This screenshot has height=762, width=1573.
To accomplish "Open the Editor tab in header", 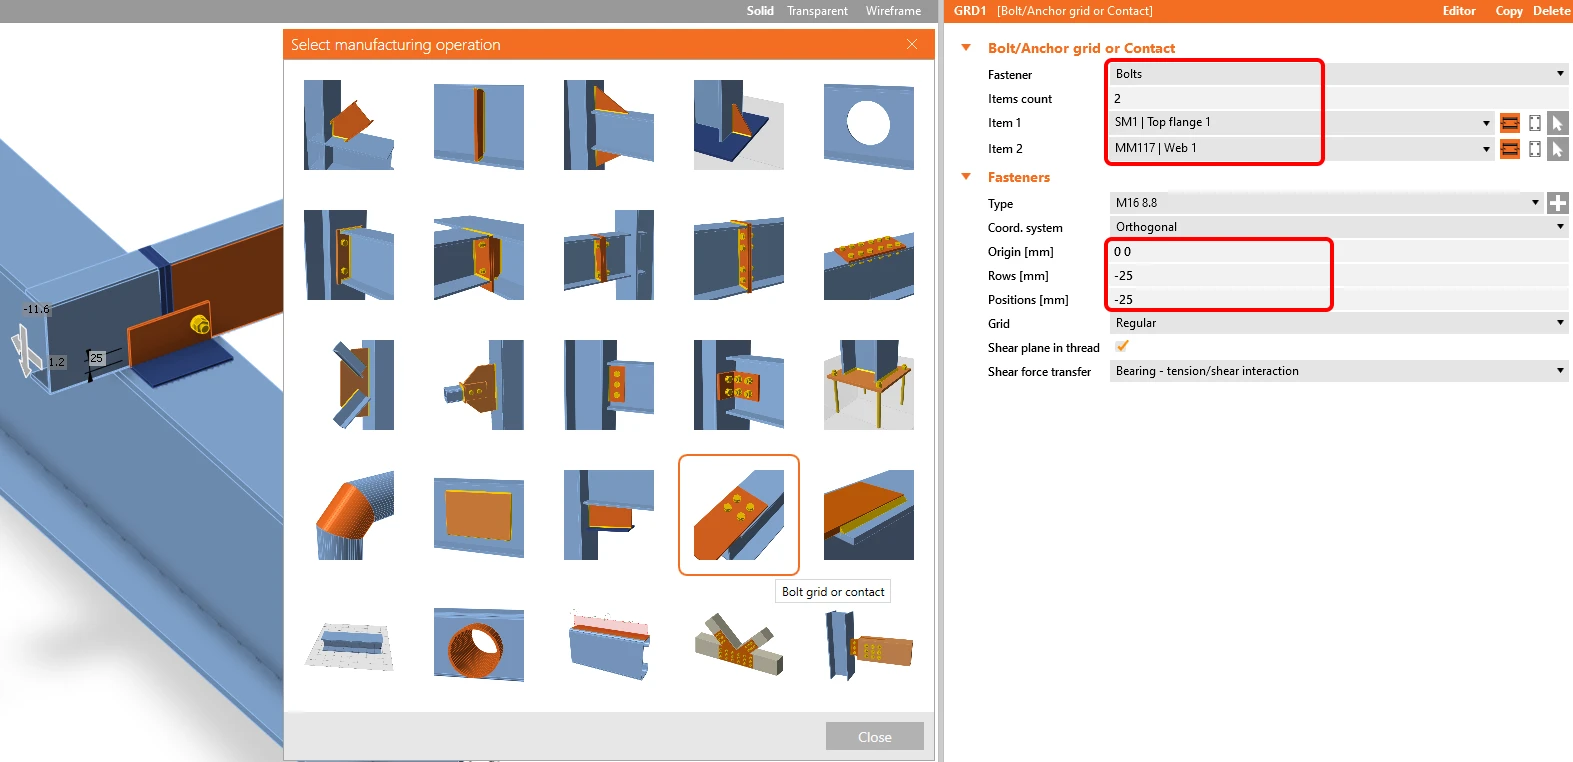I will point(1459,11).
